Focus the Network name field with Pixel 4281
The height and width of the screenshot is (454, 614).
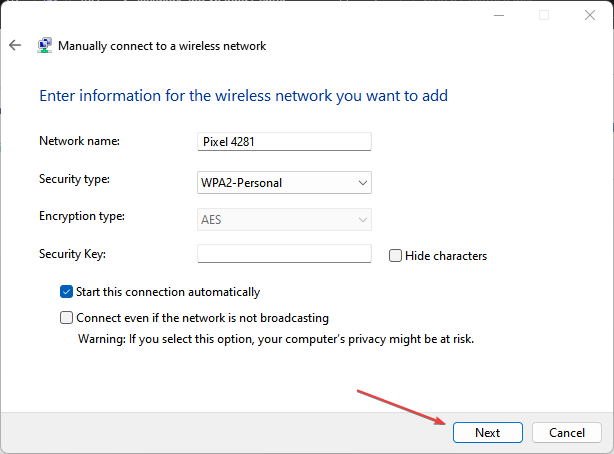284,142
